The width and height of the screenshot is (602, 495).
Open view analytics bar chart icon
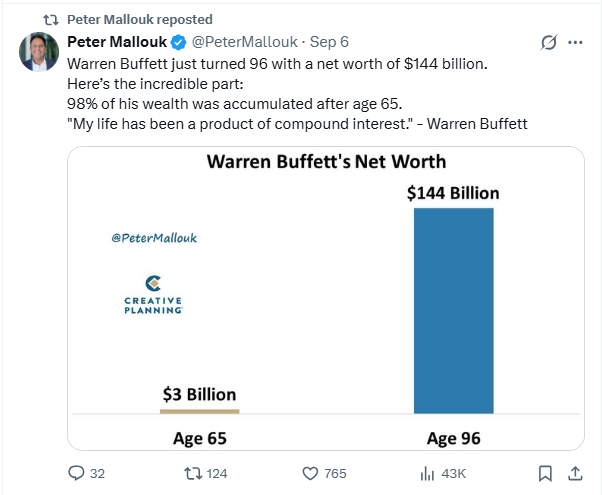pyautogui.click(x=427, y=473)
